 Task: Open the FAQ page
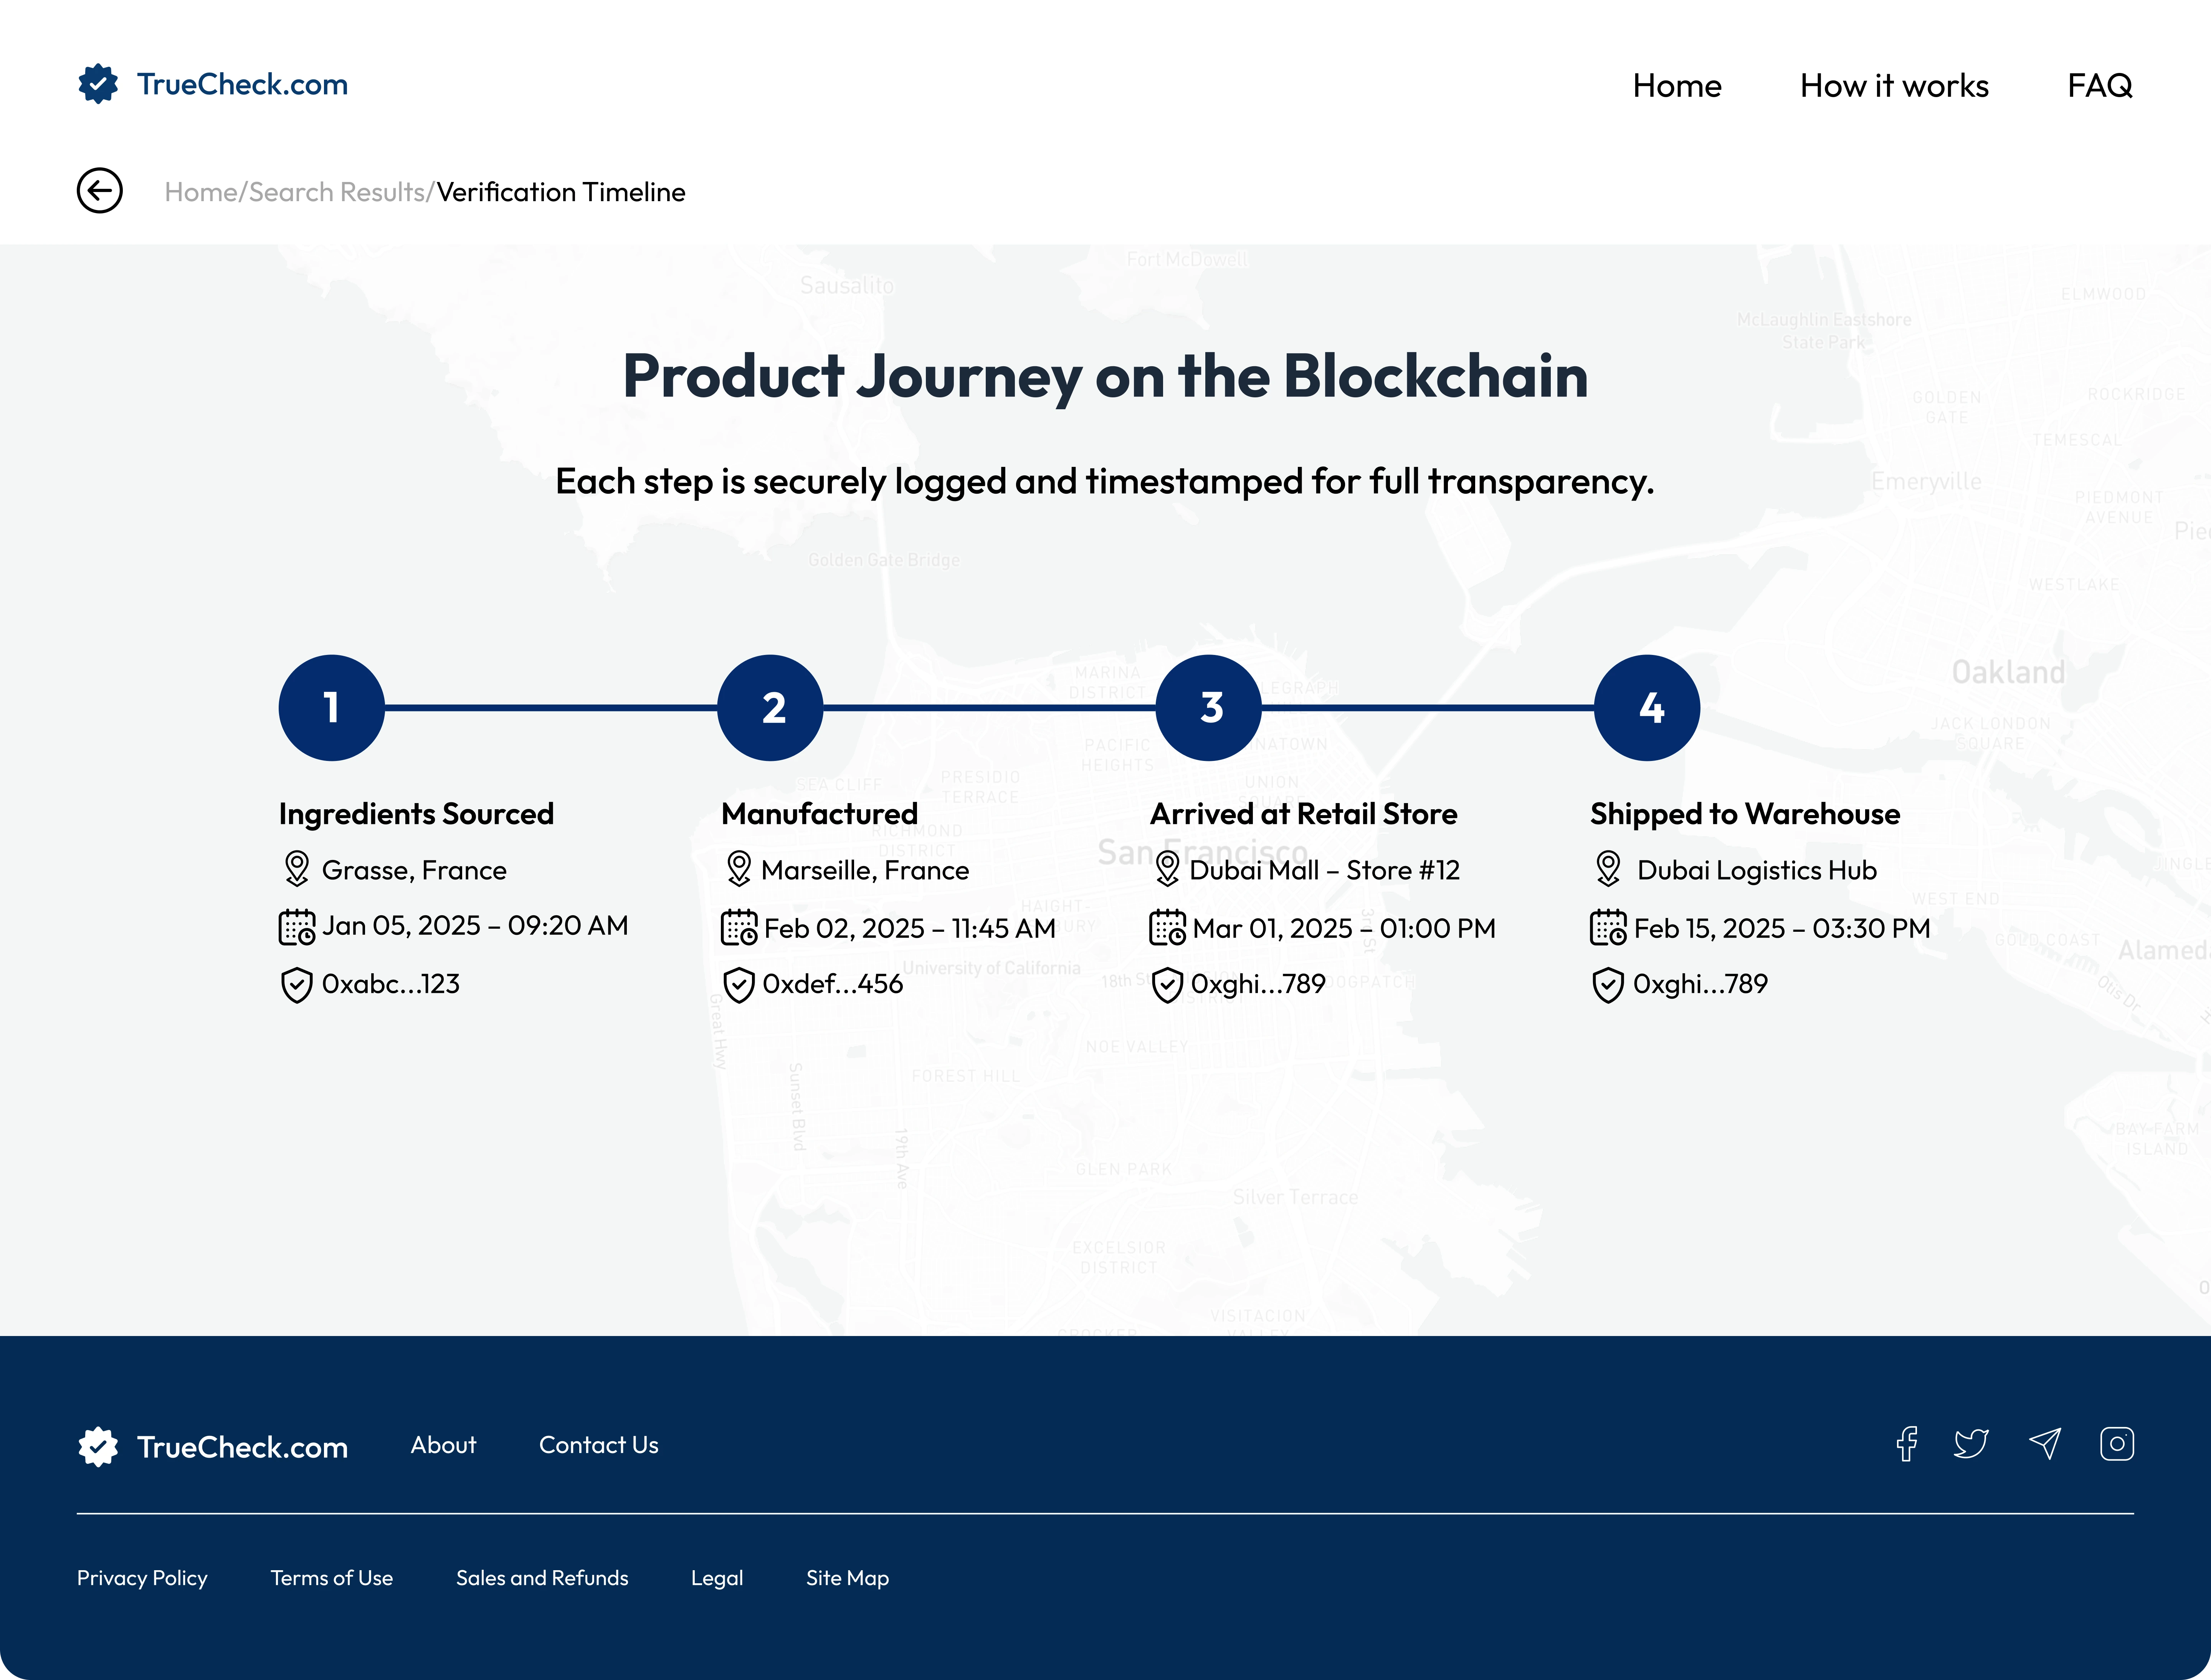[2099, 86]
